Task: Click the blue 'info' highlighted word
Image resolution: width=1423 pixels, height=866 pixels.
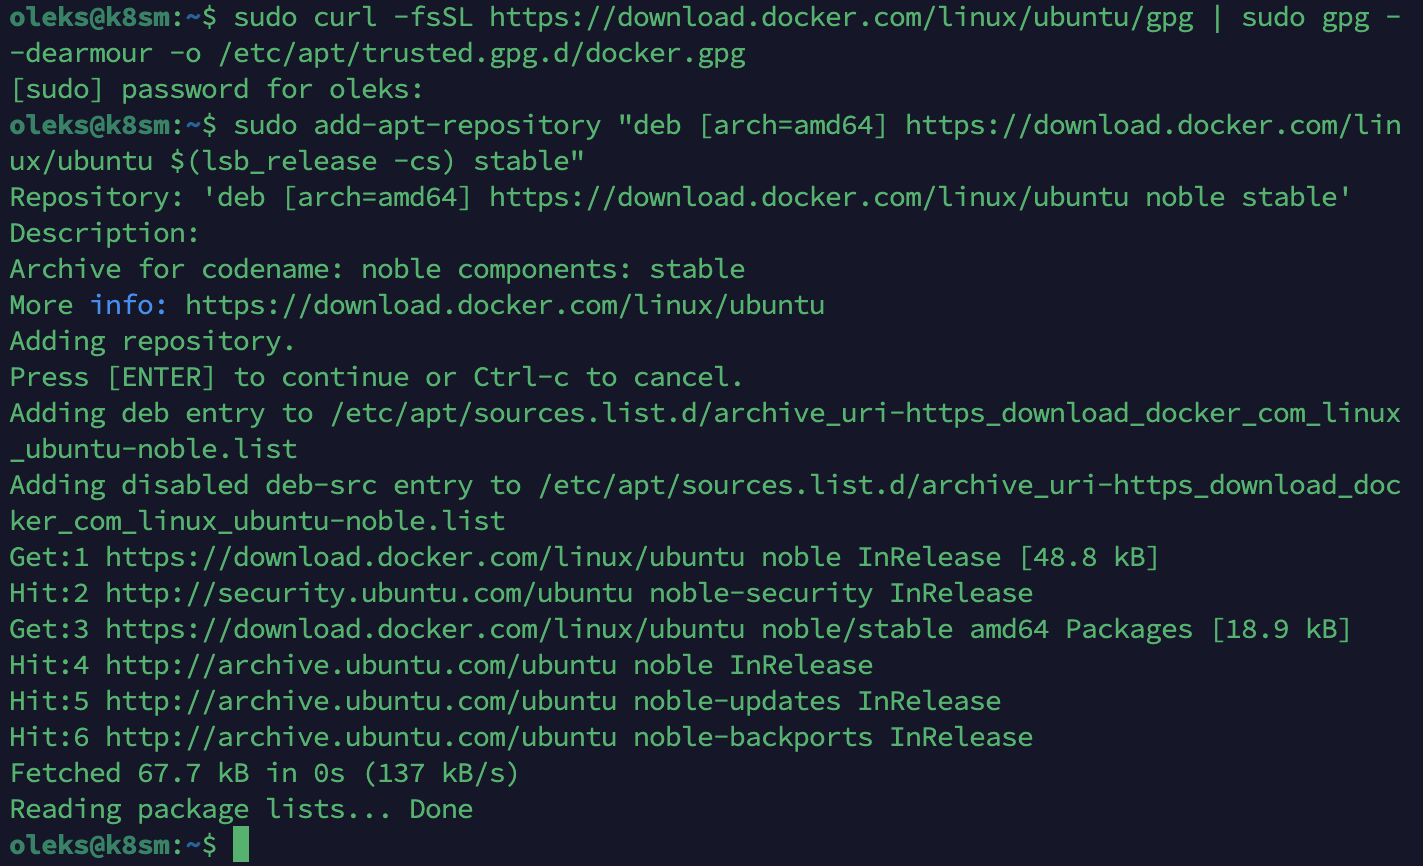Action: pyautogui.click(x=121, y=305)
